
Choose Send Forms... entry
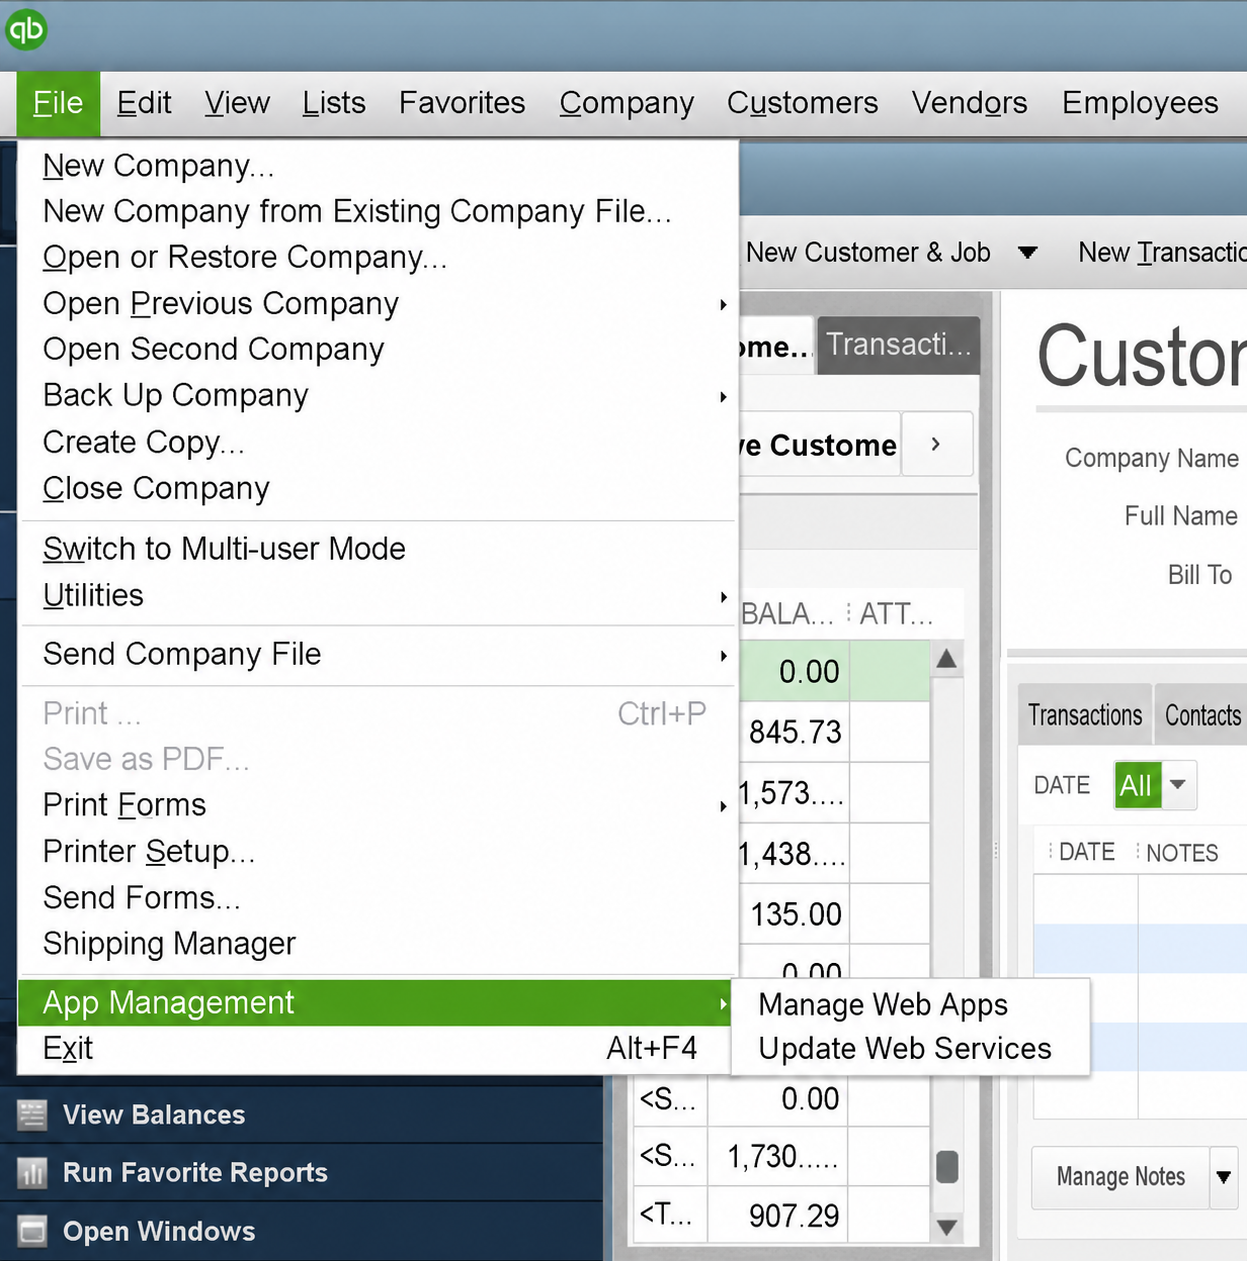378,898
